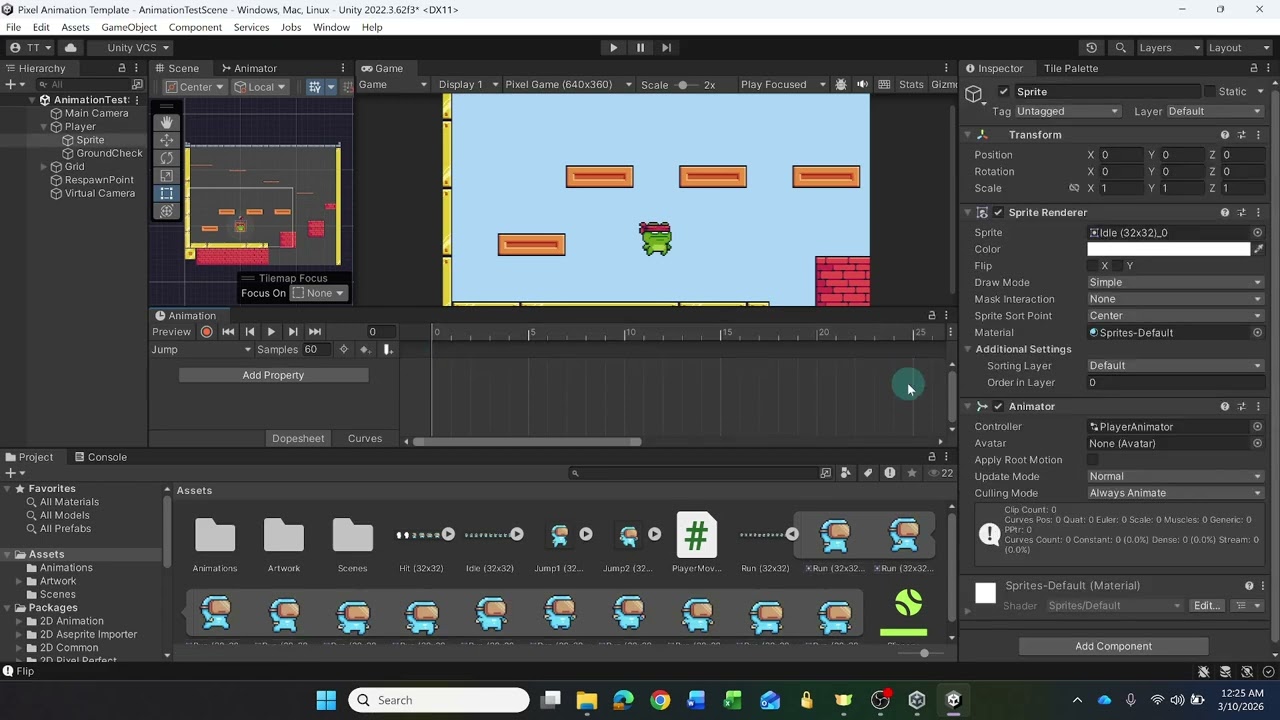Go to last keyframe in Animation

pyautogui.click(x=315, y=331)
